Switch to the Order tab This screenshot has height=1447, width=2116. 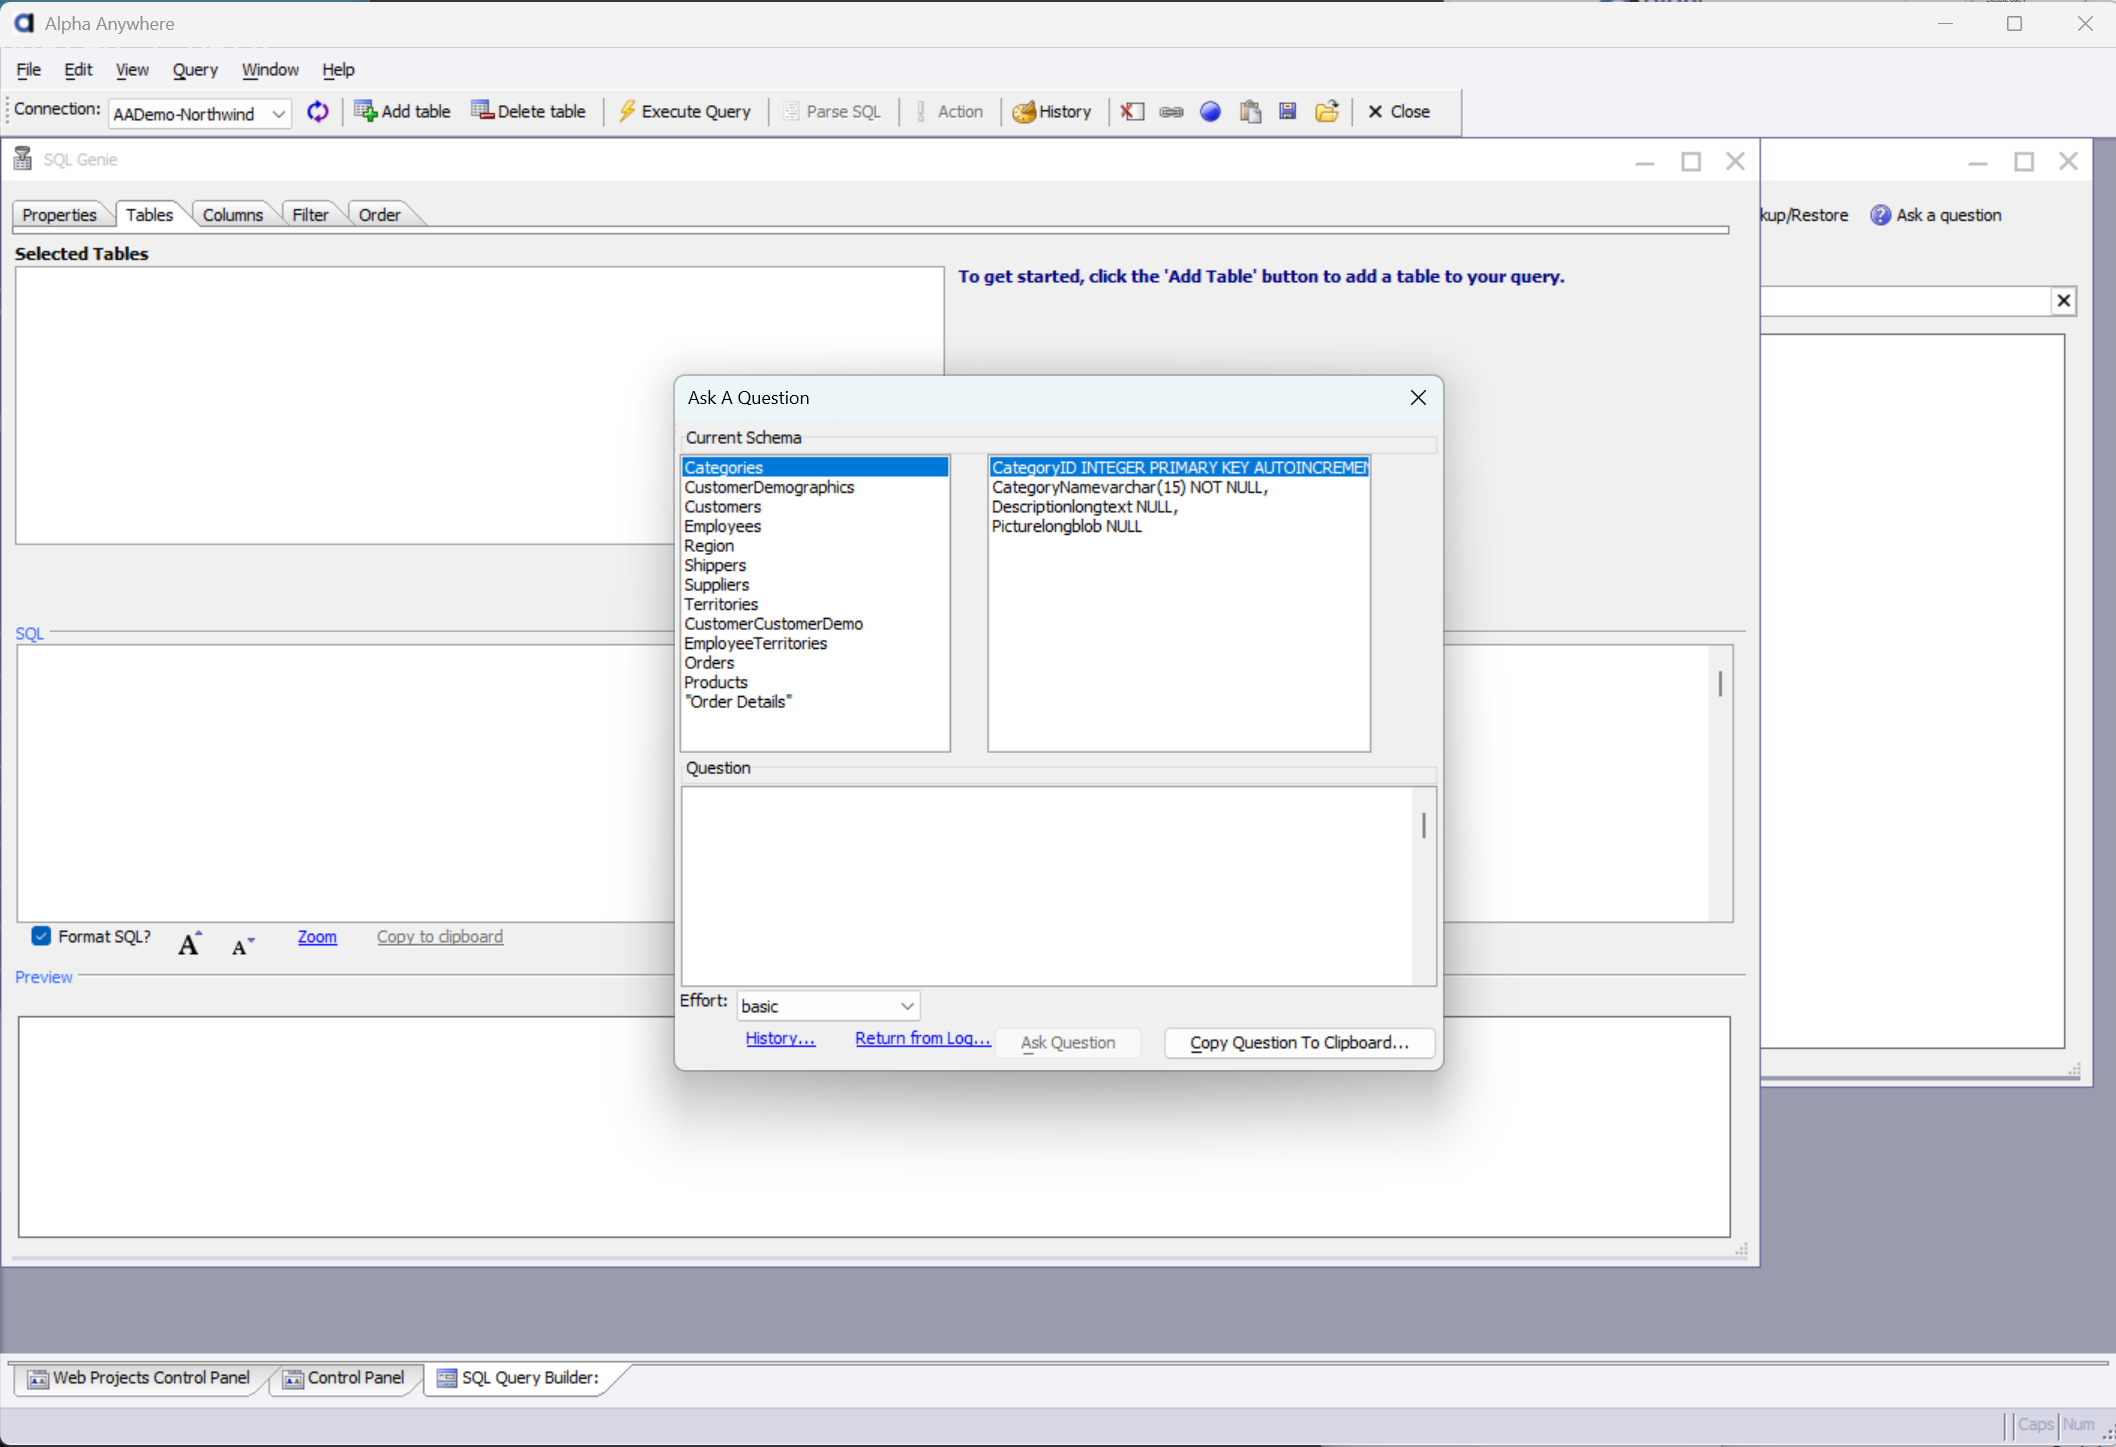380,215
